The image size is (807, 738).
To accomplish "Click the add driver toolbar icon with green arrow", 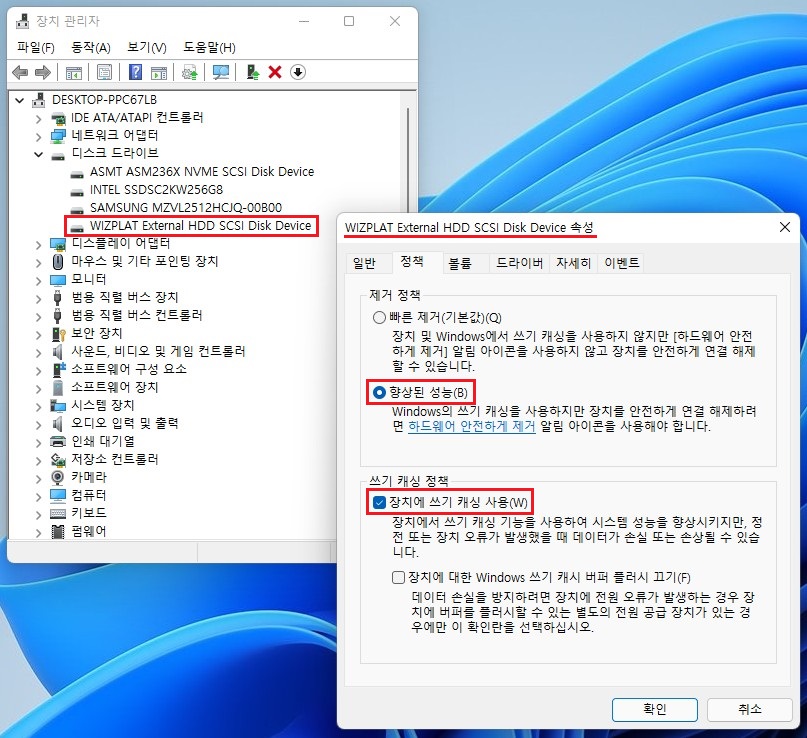I will click(x=252, y=72).
